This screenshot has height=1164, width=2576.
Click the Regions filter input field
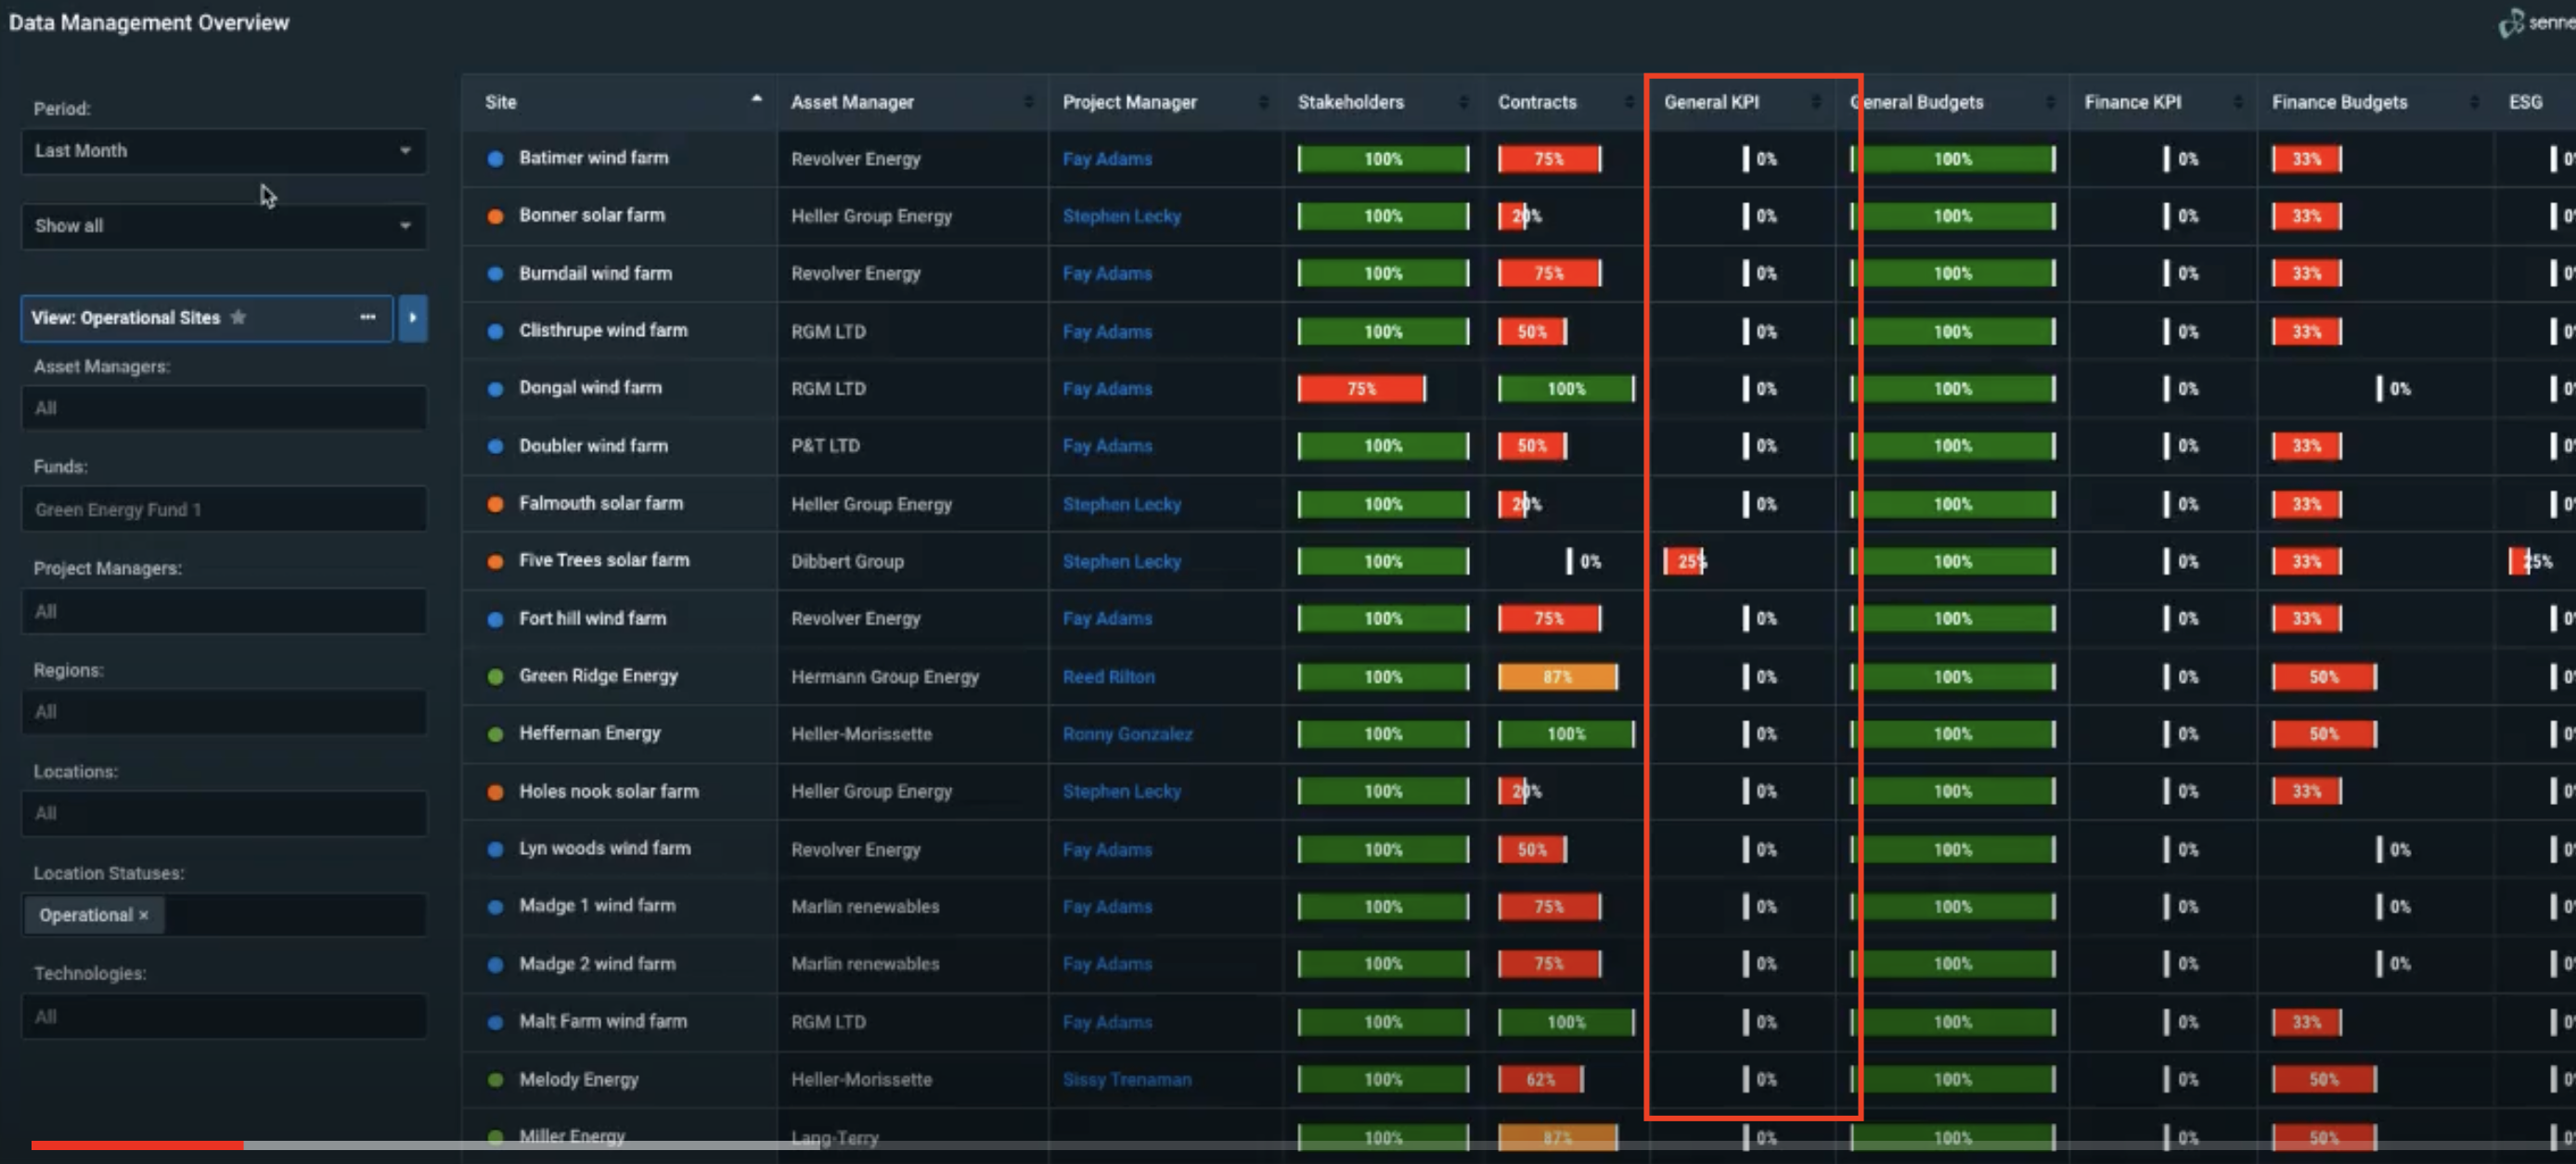223,712
